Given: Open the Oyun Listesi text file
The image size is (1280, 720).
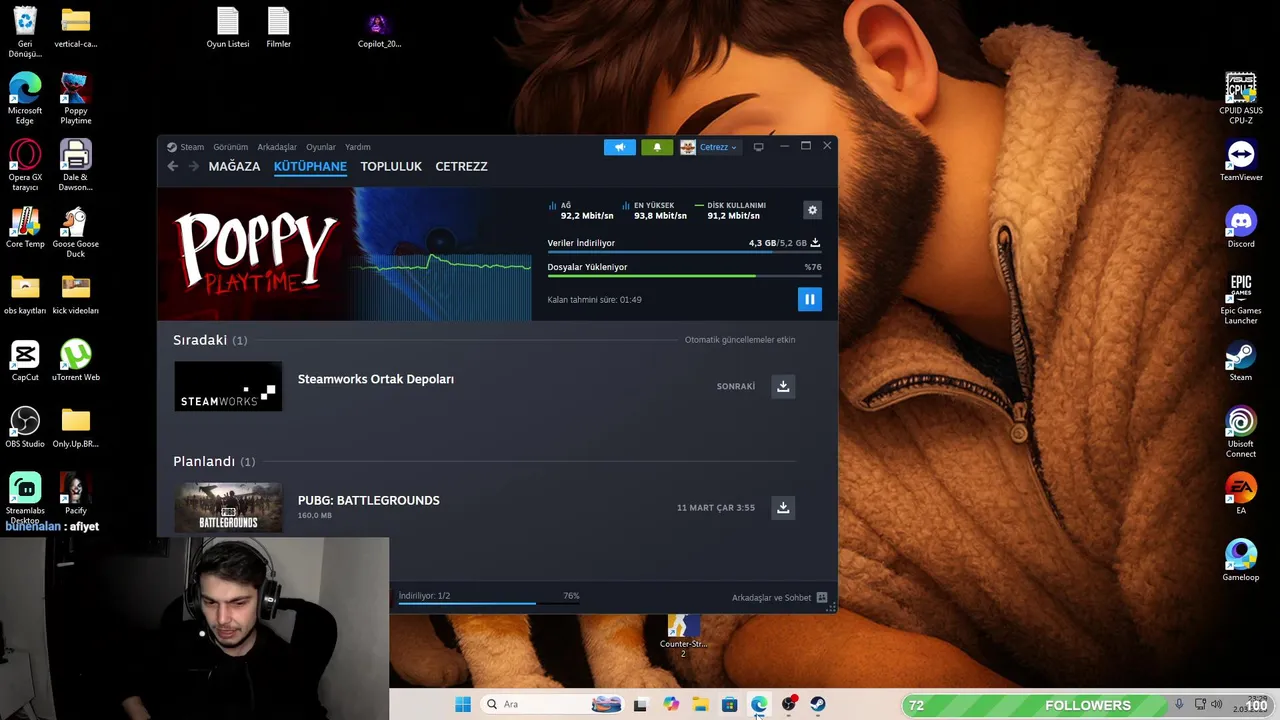Looking at the screenshot, I should tap(228, 27).
